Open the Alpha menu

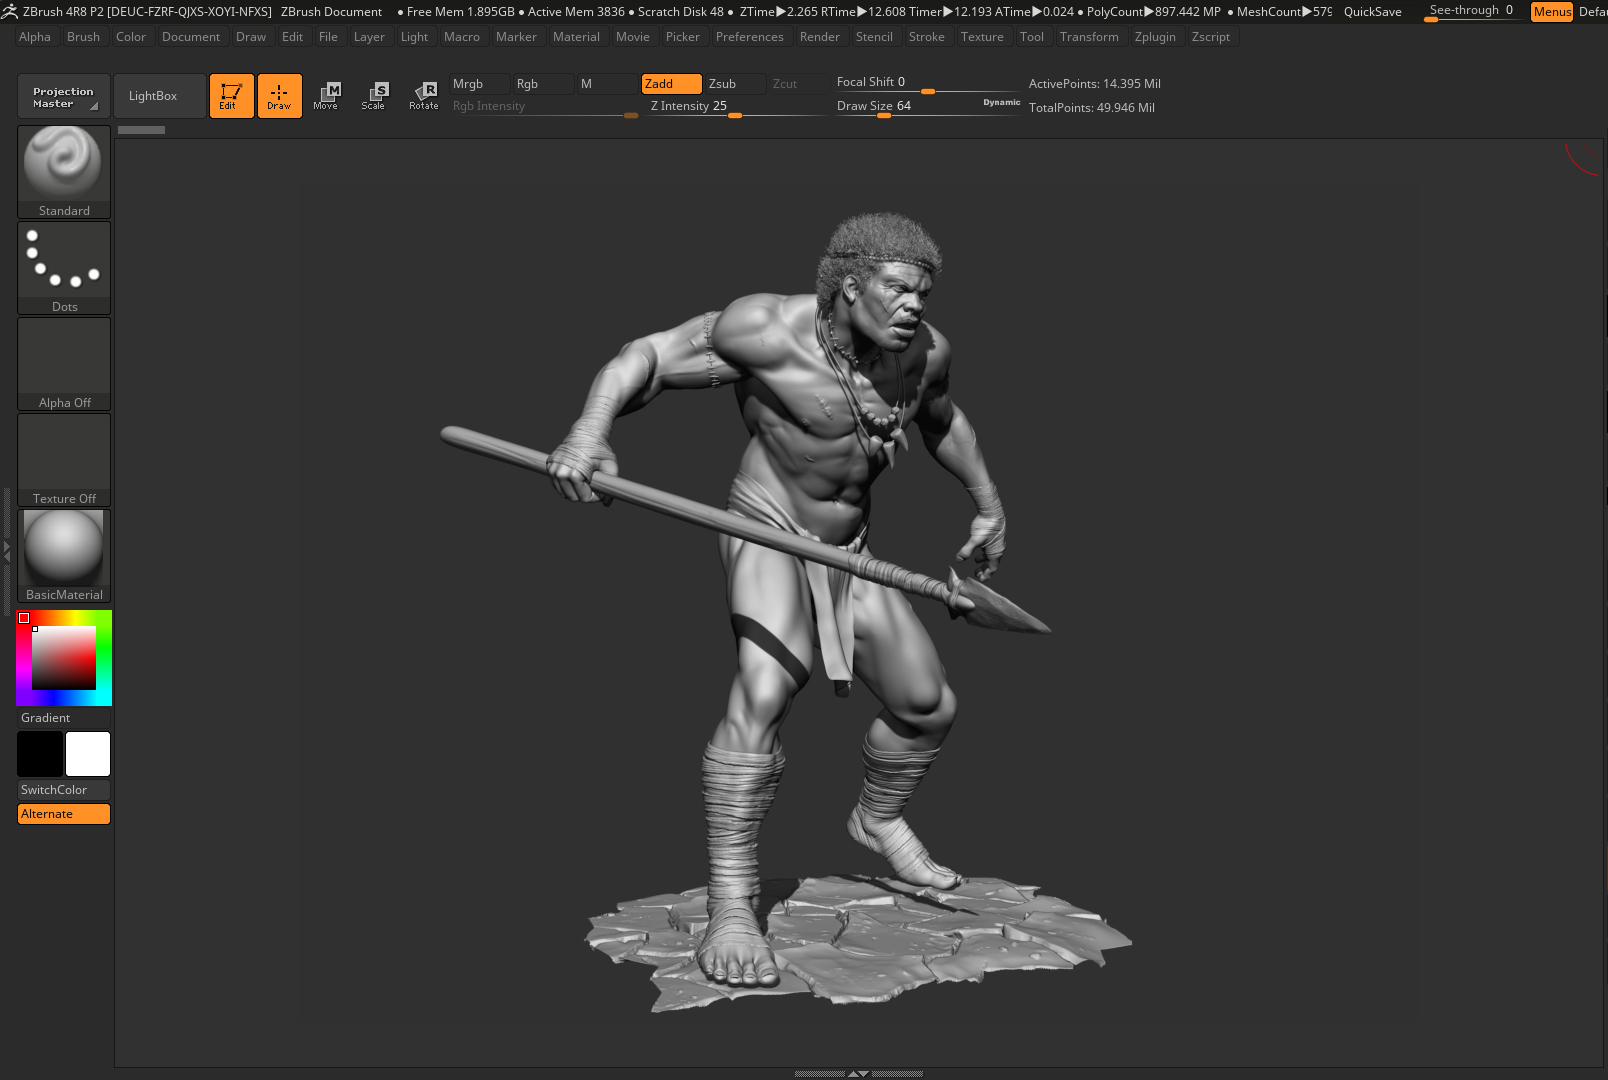35,37
